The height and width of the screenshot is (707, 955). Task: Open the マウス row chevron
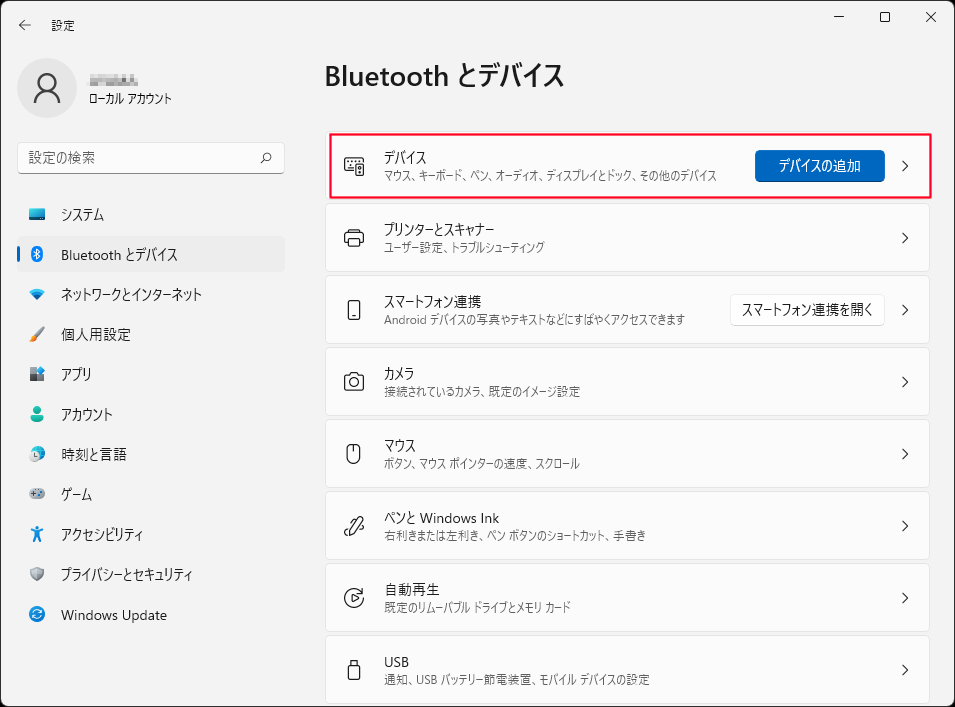[x=905, y=454]
